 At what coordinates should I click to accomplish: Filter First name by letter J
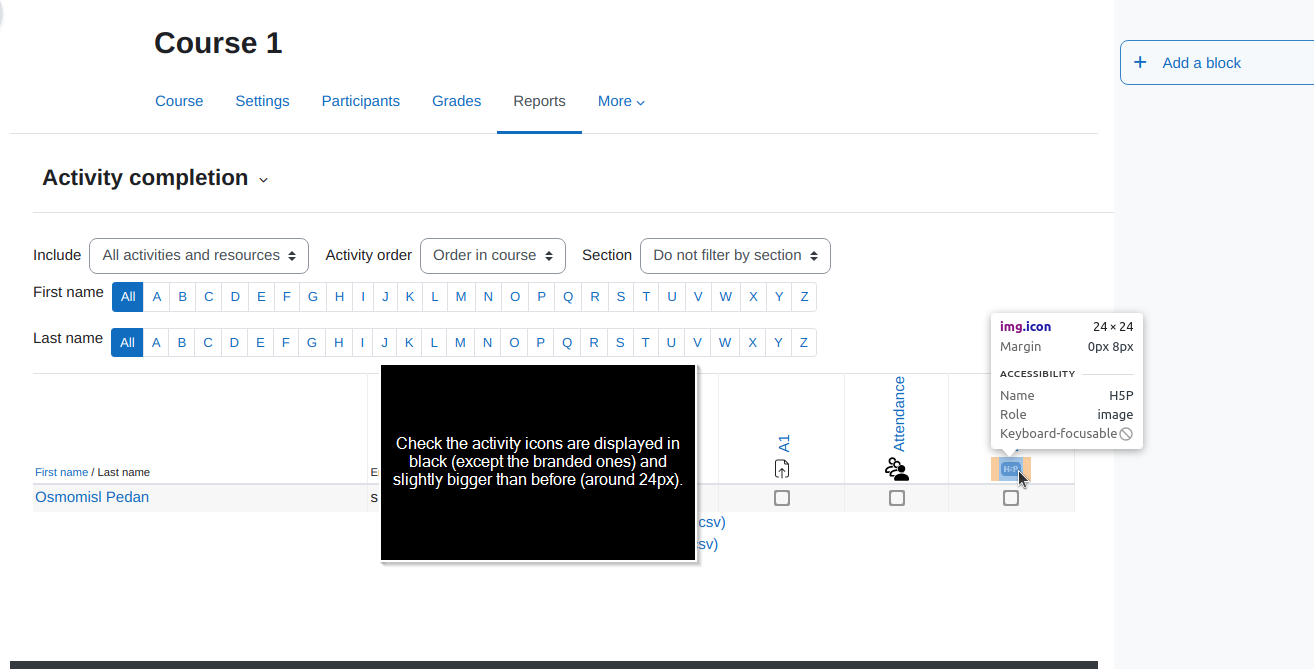pyautogui.click(x=385, y=297)
